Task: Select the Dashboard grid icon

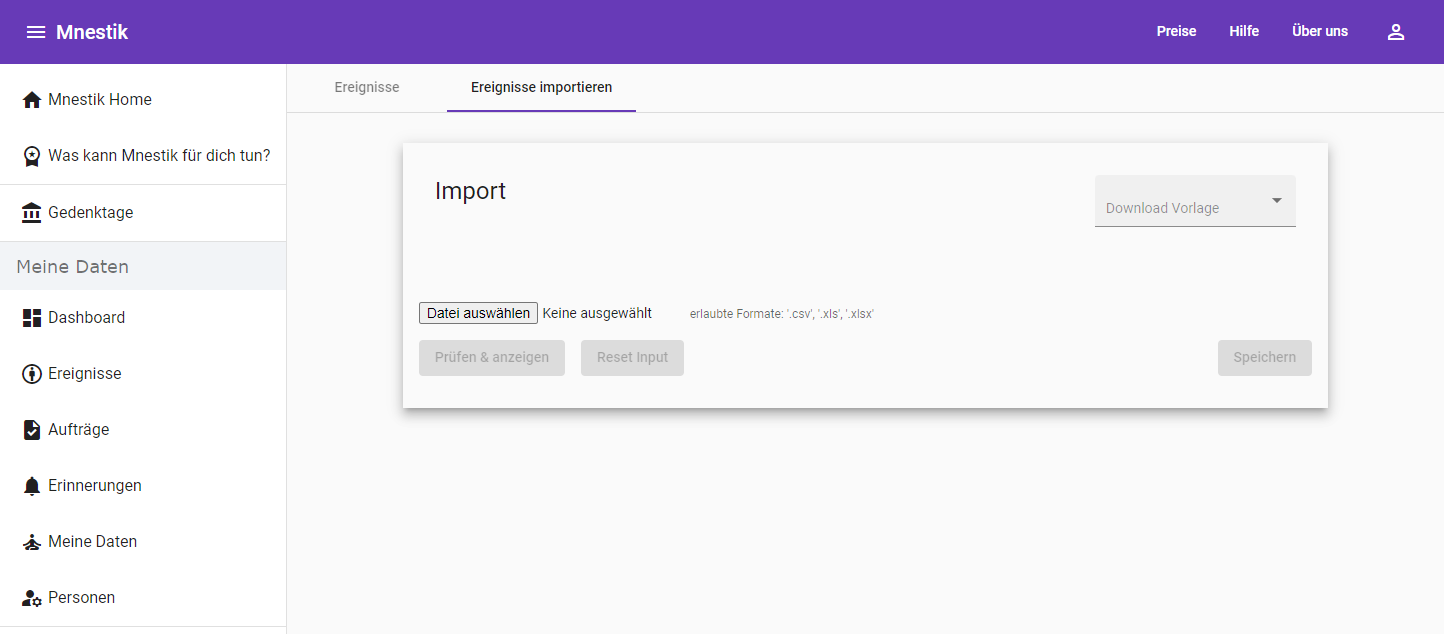Action: 32,318
